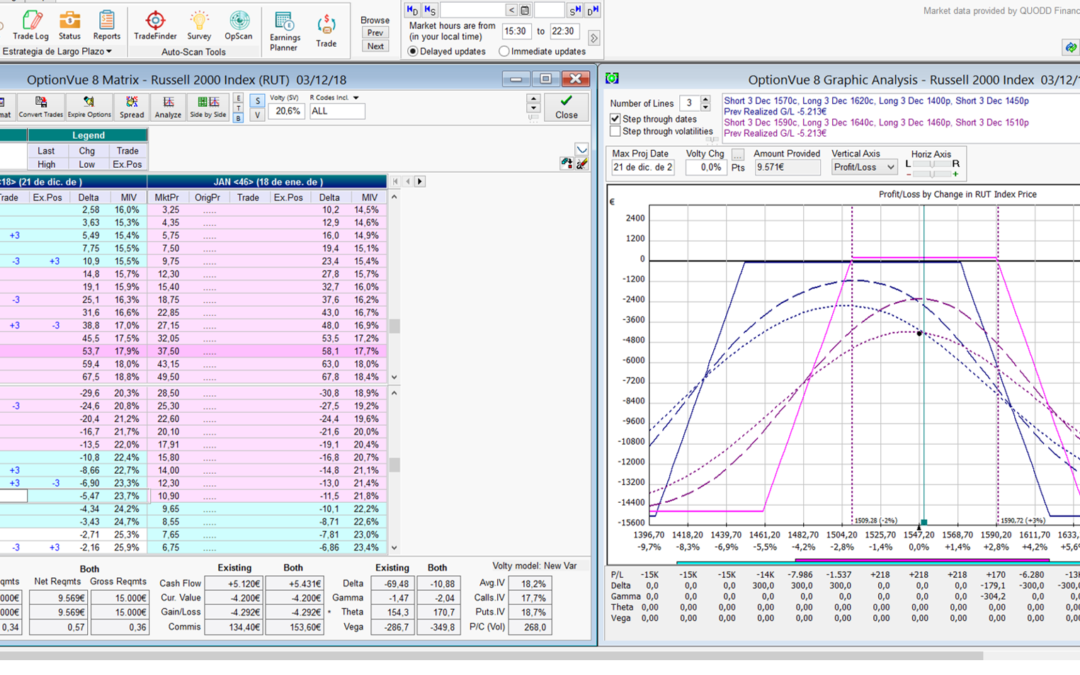Image resolution: width=1080 pixels, height=675 pixels.
Task: Increase Number of Lines with up arrow
Action: point(705,99)
